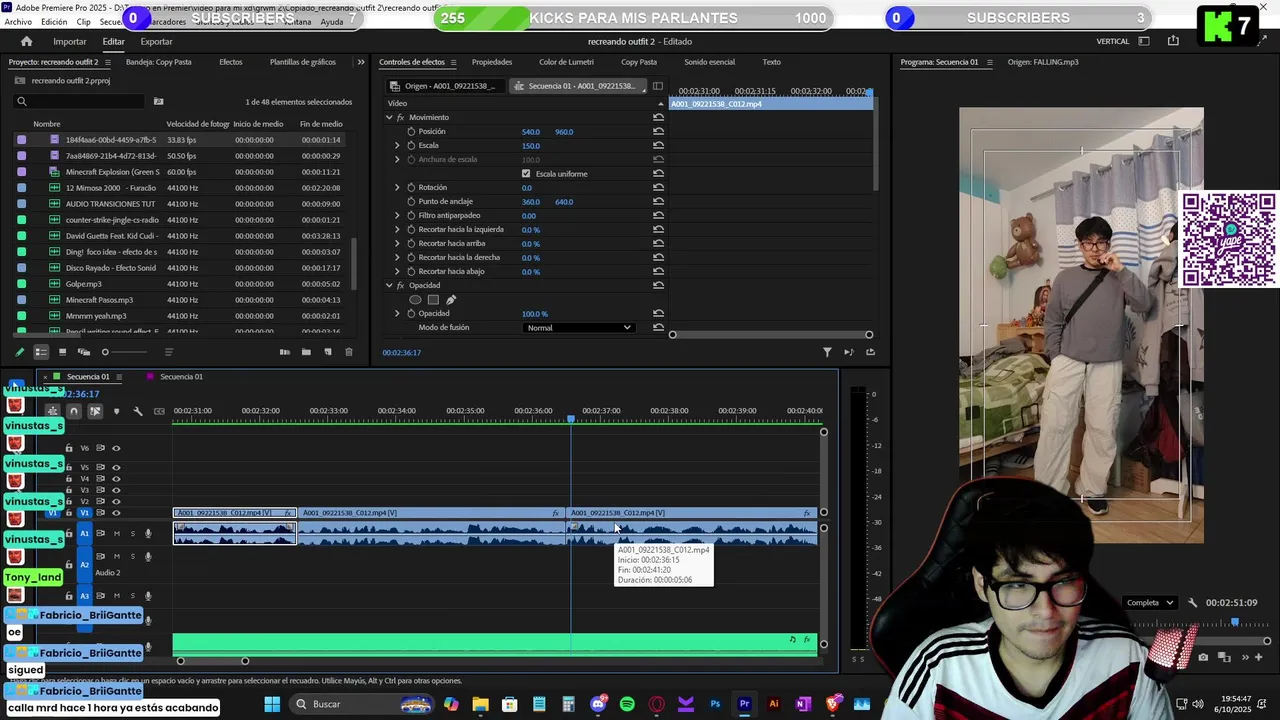Expand the Escala property
The height and width of the screenshot is (720, 1280).
[x=397, y=145]
